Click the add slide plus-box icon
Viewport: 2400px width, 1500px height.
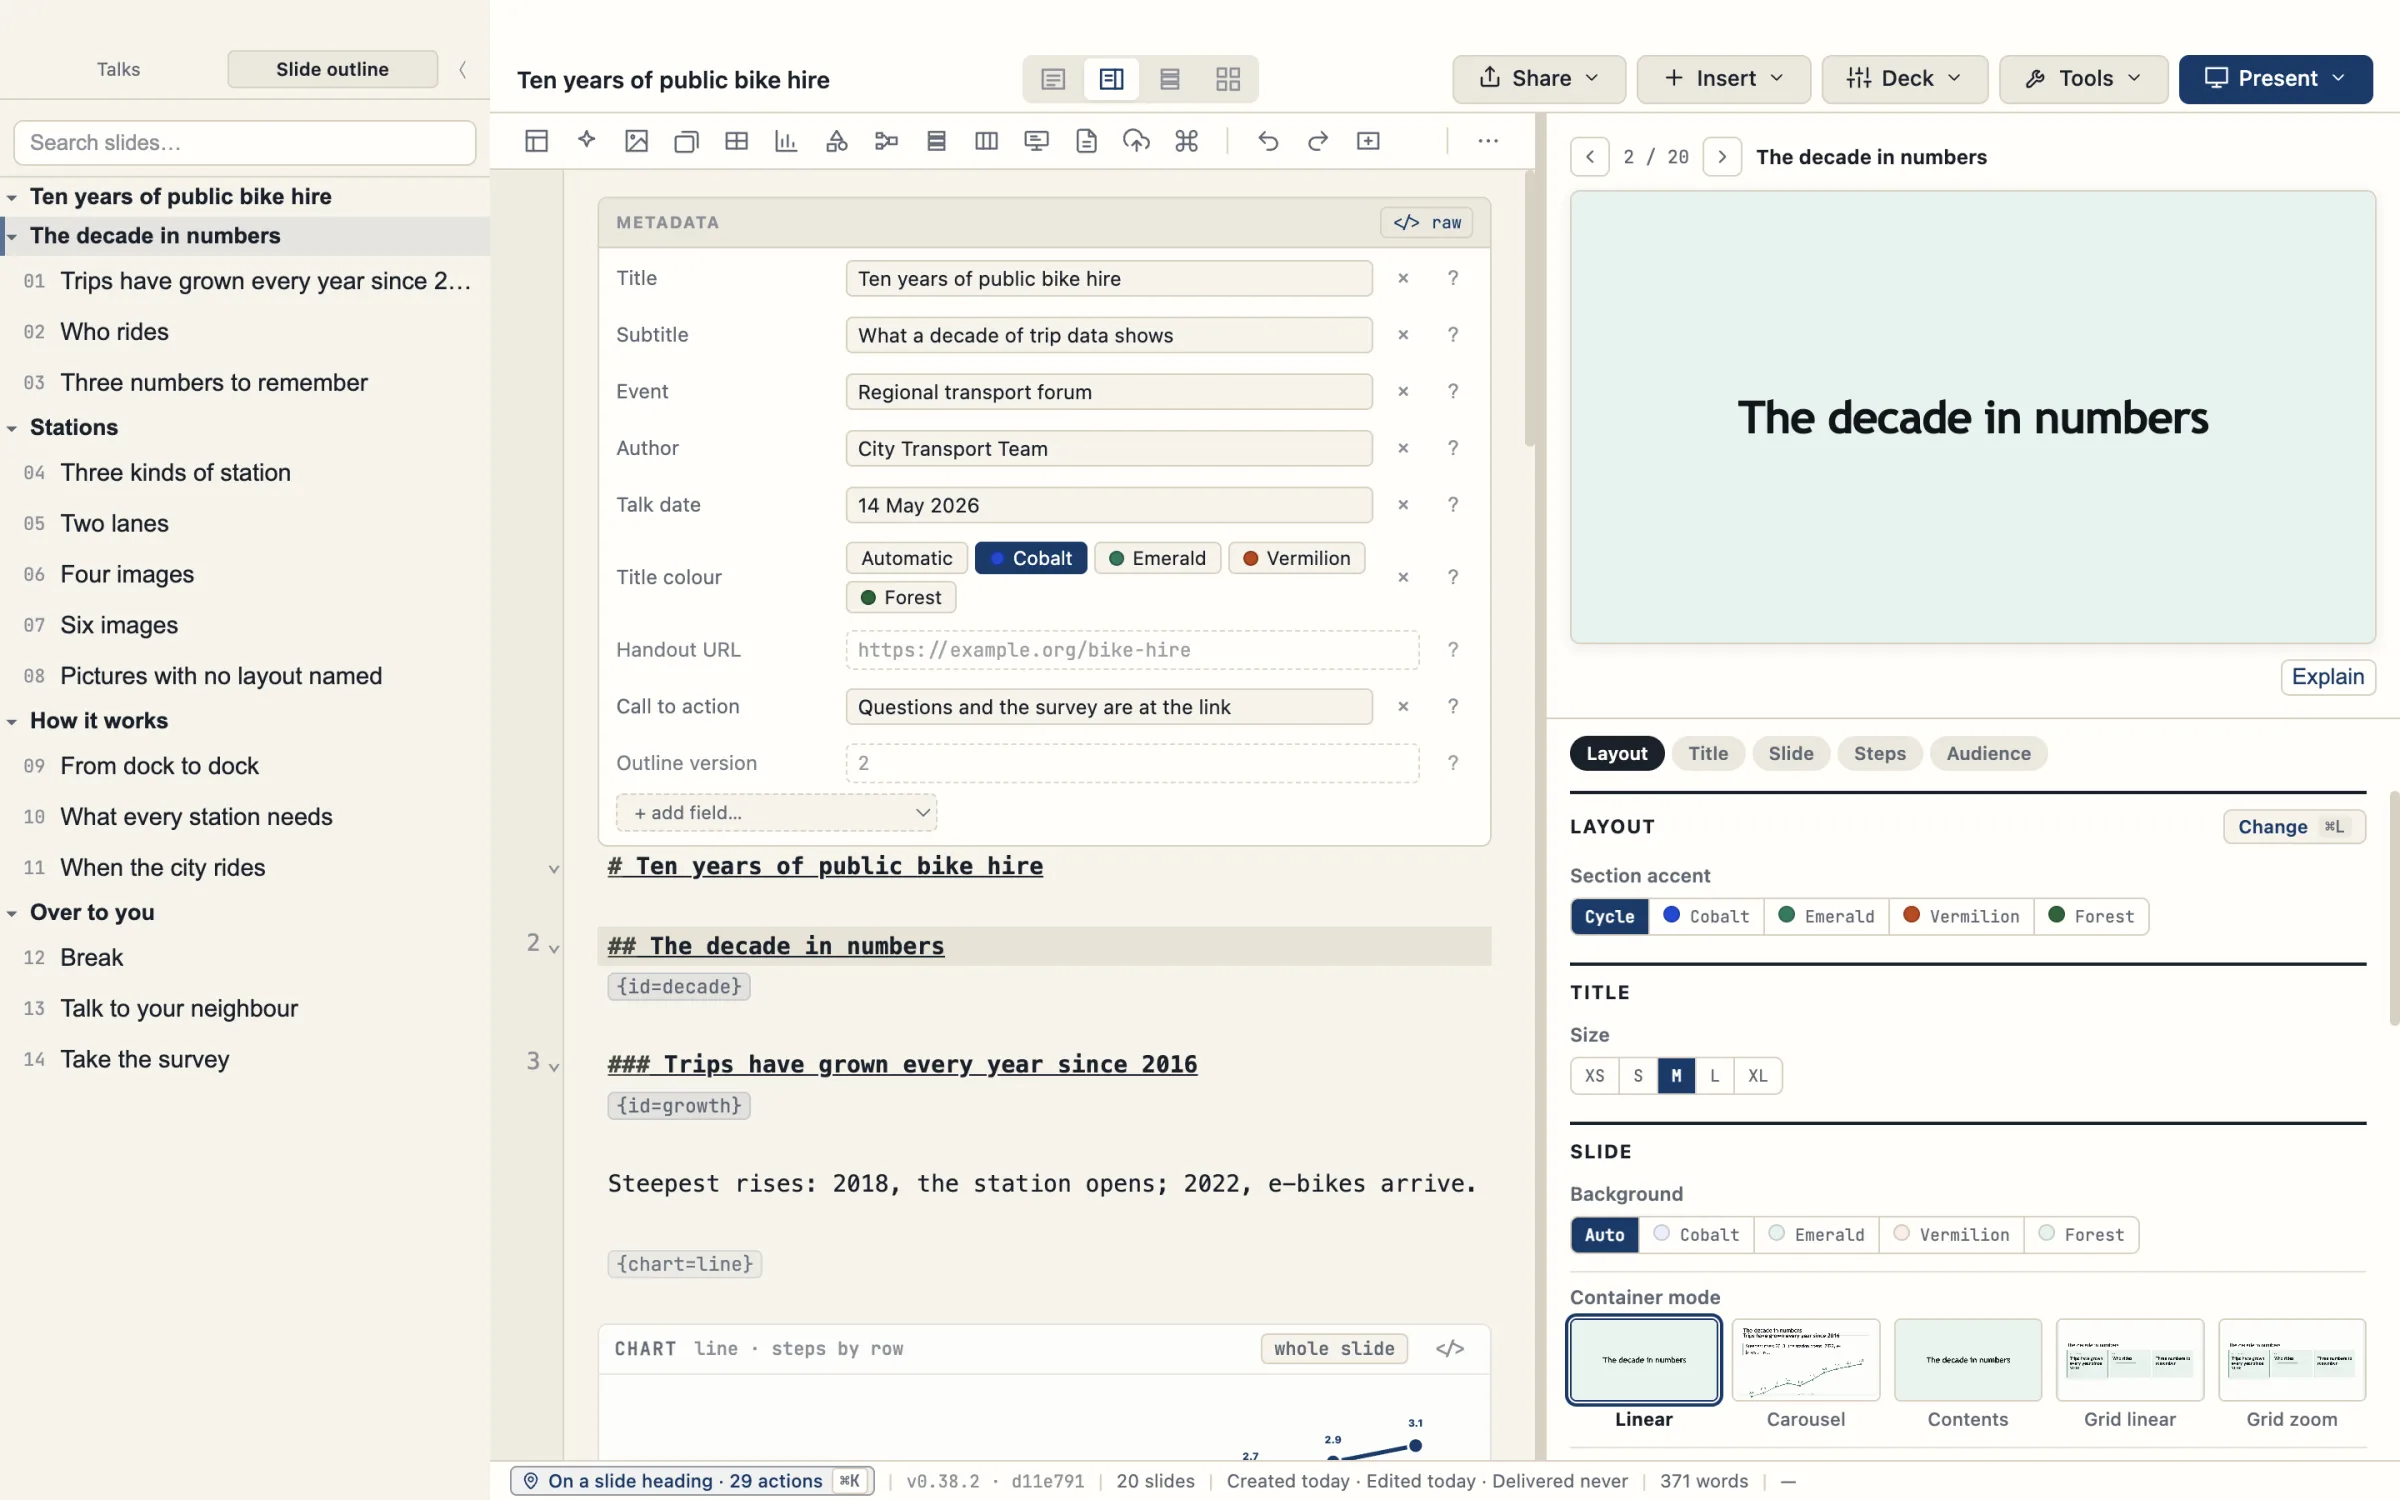pyautogui.click(x=1368, y=141)
